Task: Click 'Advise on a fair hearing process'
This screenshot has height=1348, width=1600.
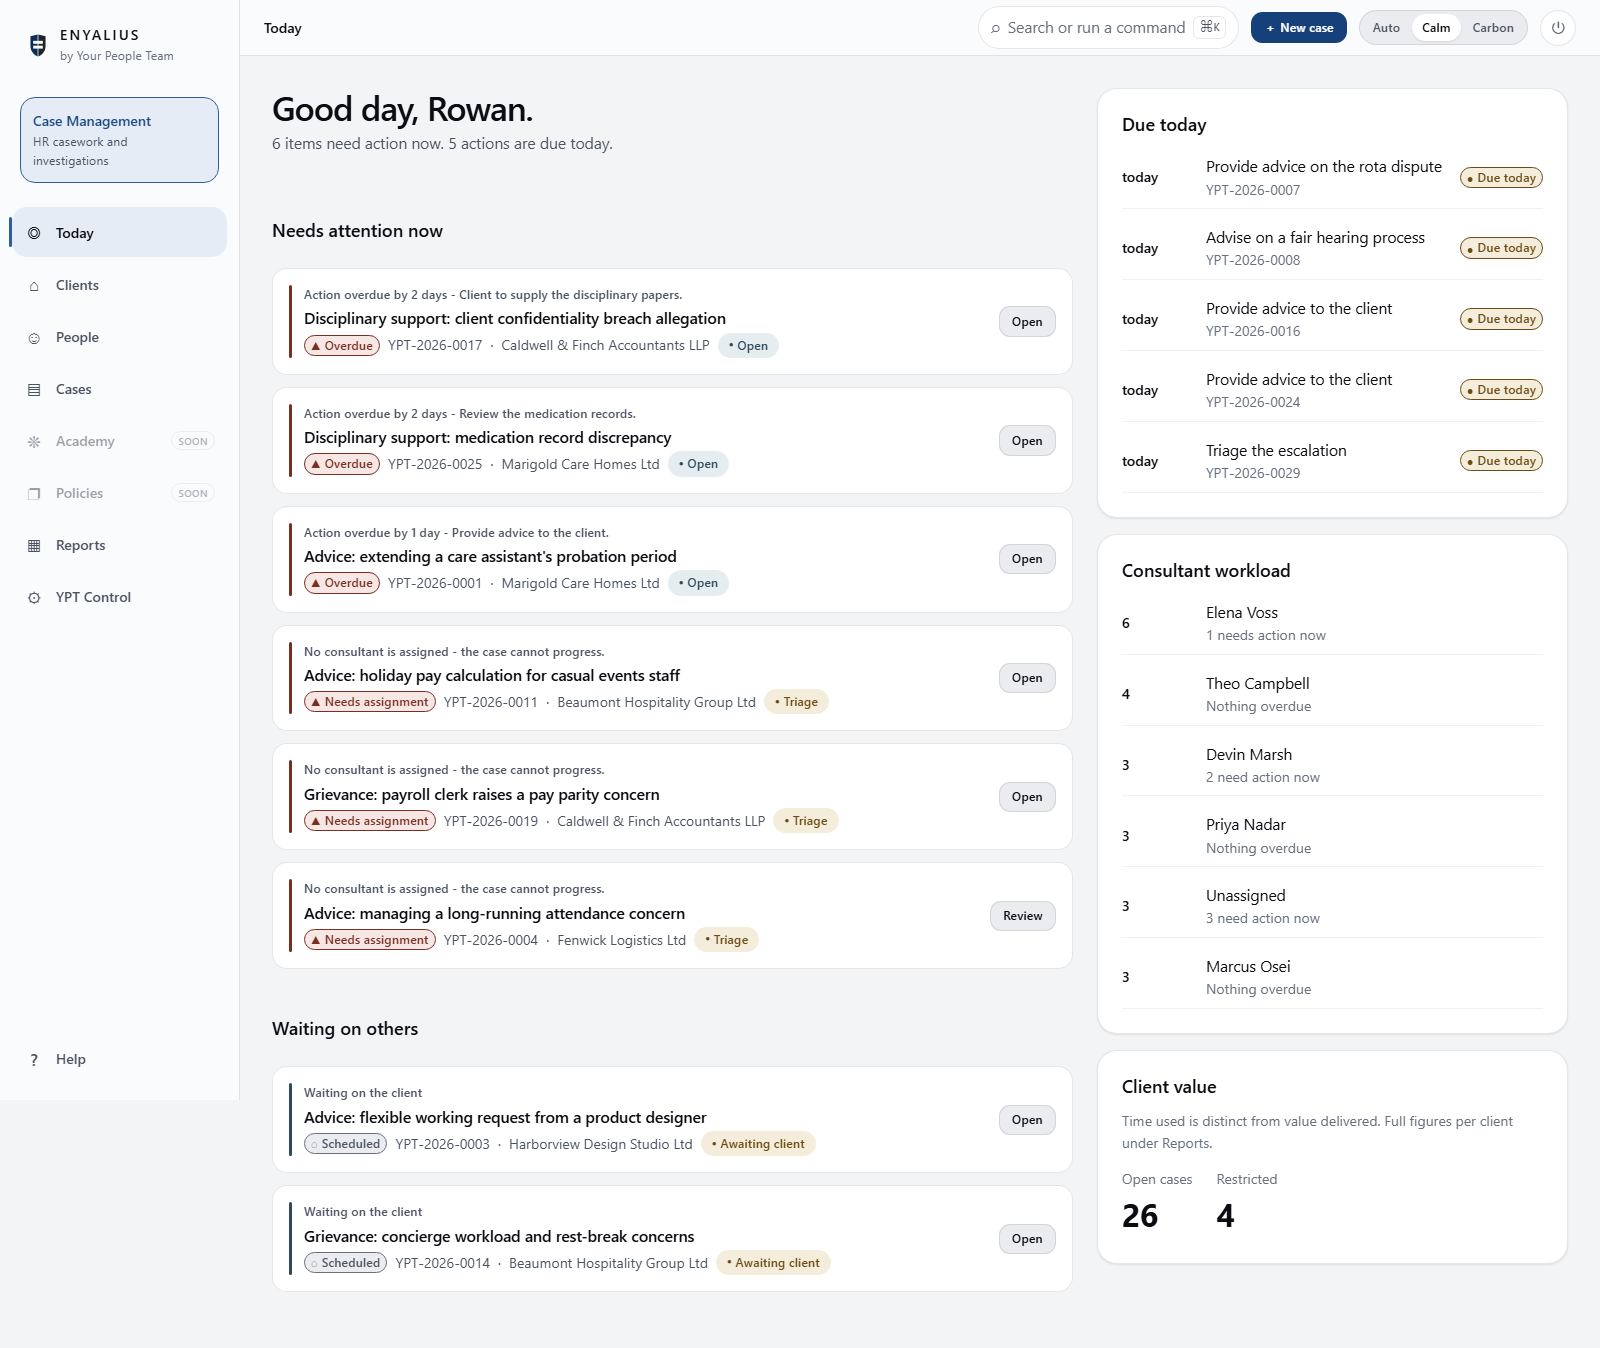Action: tap(1315, 238)
